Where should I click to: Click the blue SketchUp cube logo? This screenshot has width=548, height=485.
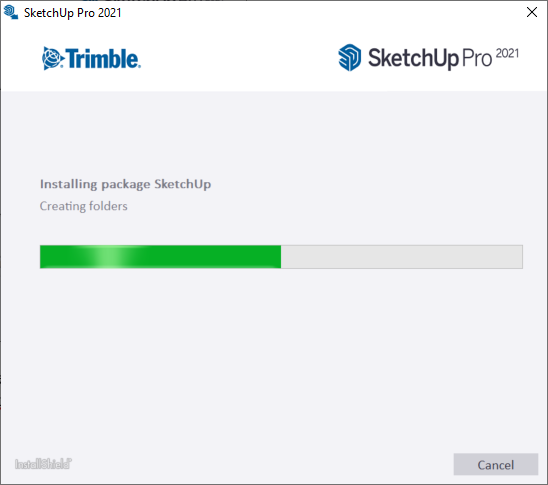[x=349, y=57]
